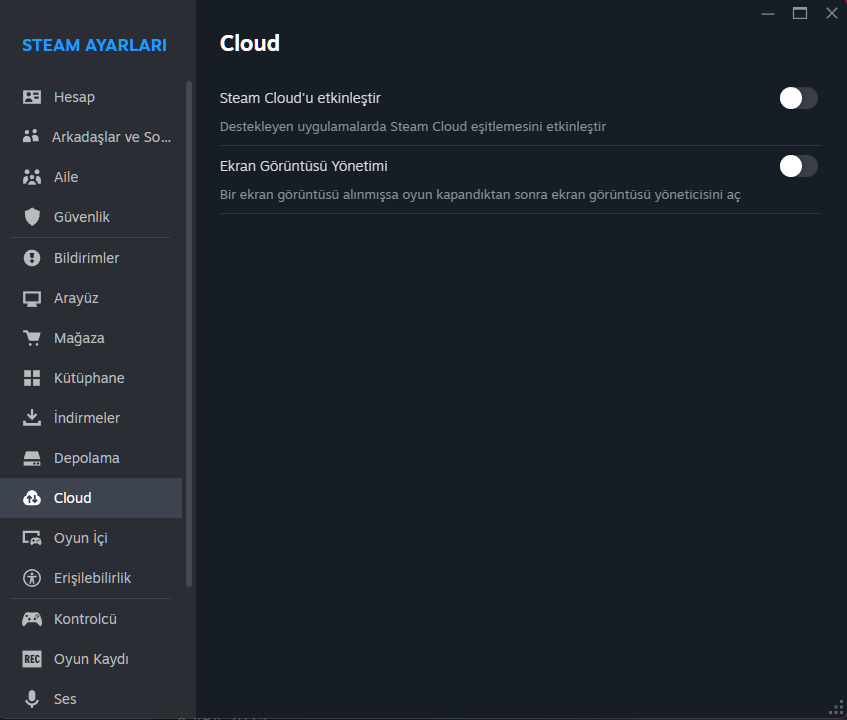The height and width of the screenshot is (720, 847).
Task: Click the Oyun Kaydı REC icon
Action: (x=32, y=659)
